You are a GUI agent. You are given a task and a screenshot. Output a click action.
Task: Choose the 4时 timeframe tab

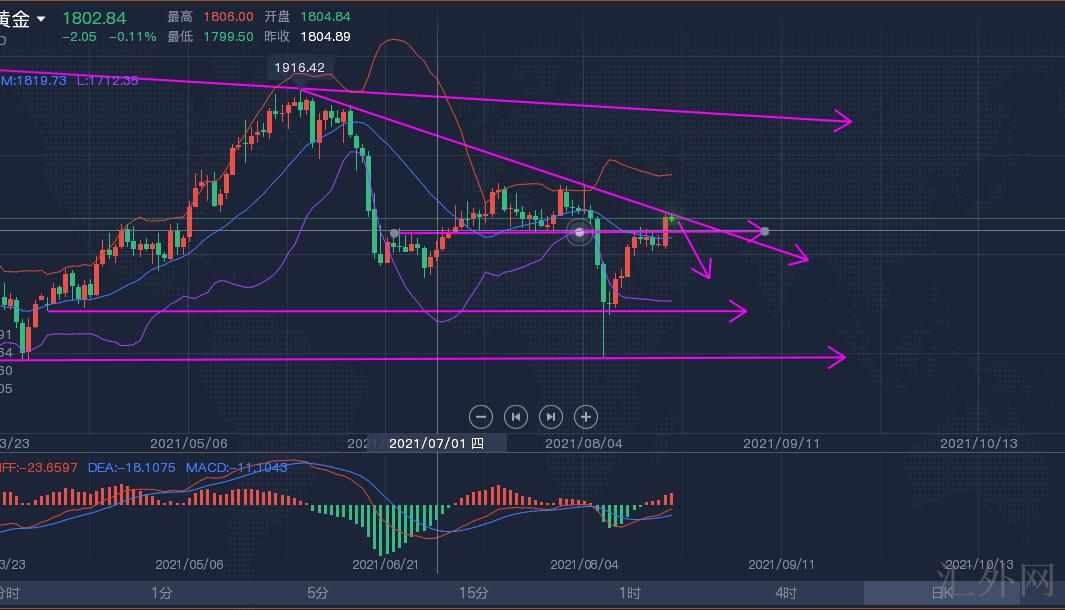pos(786,593)
